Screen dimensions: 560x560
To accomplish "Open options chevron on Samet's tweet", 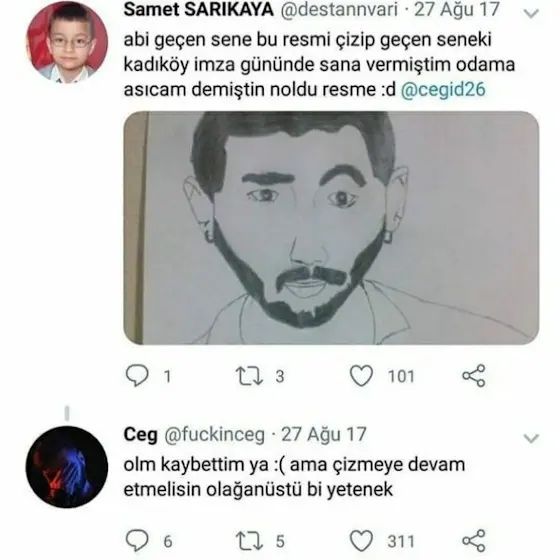I will 531,13.
